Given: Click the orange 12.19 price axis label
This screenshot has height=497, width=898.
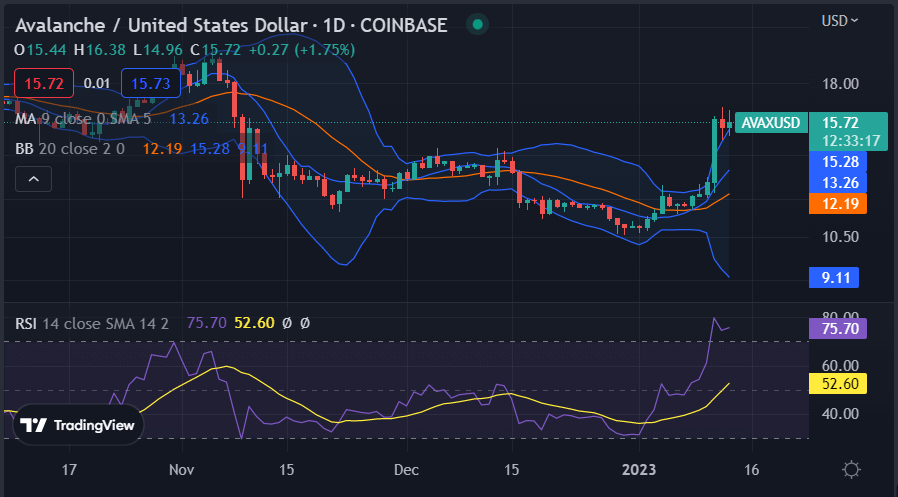Looking at the screenshot, I should coord(837,203).
